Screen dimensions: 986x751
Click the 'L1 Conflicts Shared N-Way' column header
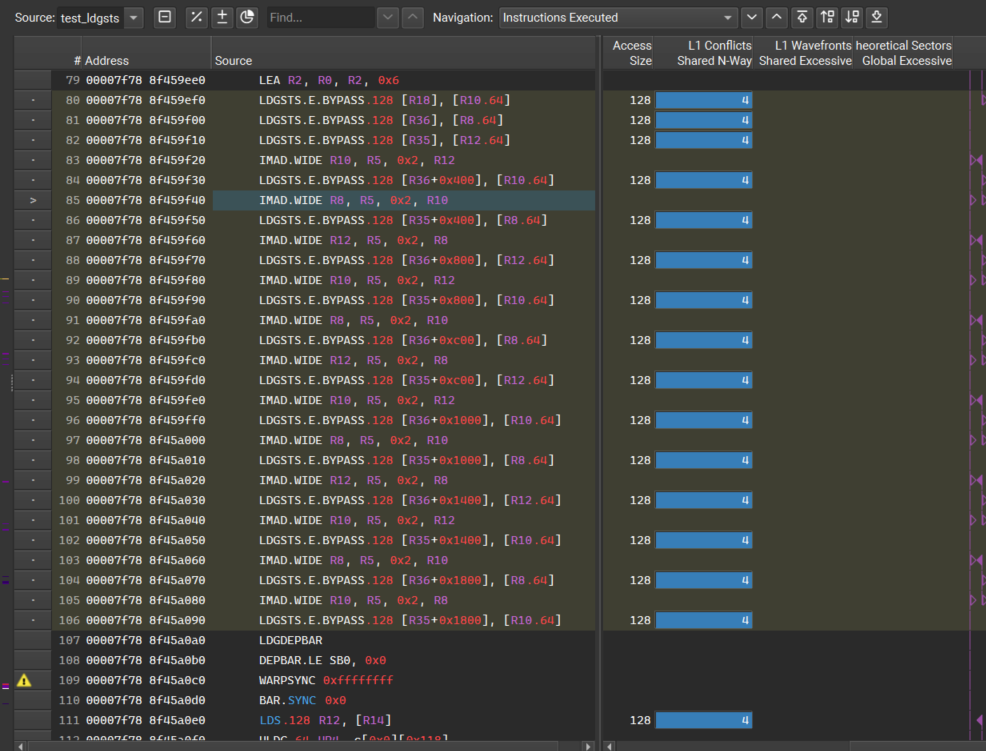point(705,53)
